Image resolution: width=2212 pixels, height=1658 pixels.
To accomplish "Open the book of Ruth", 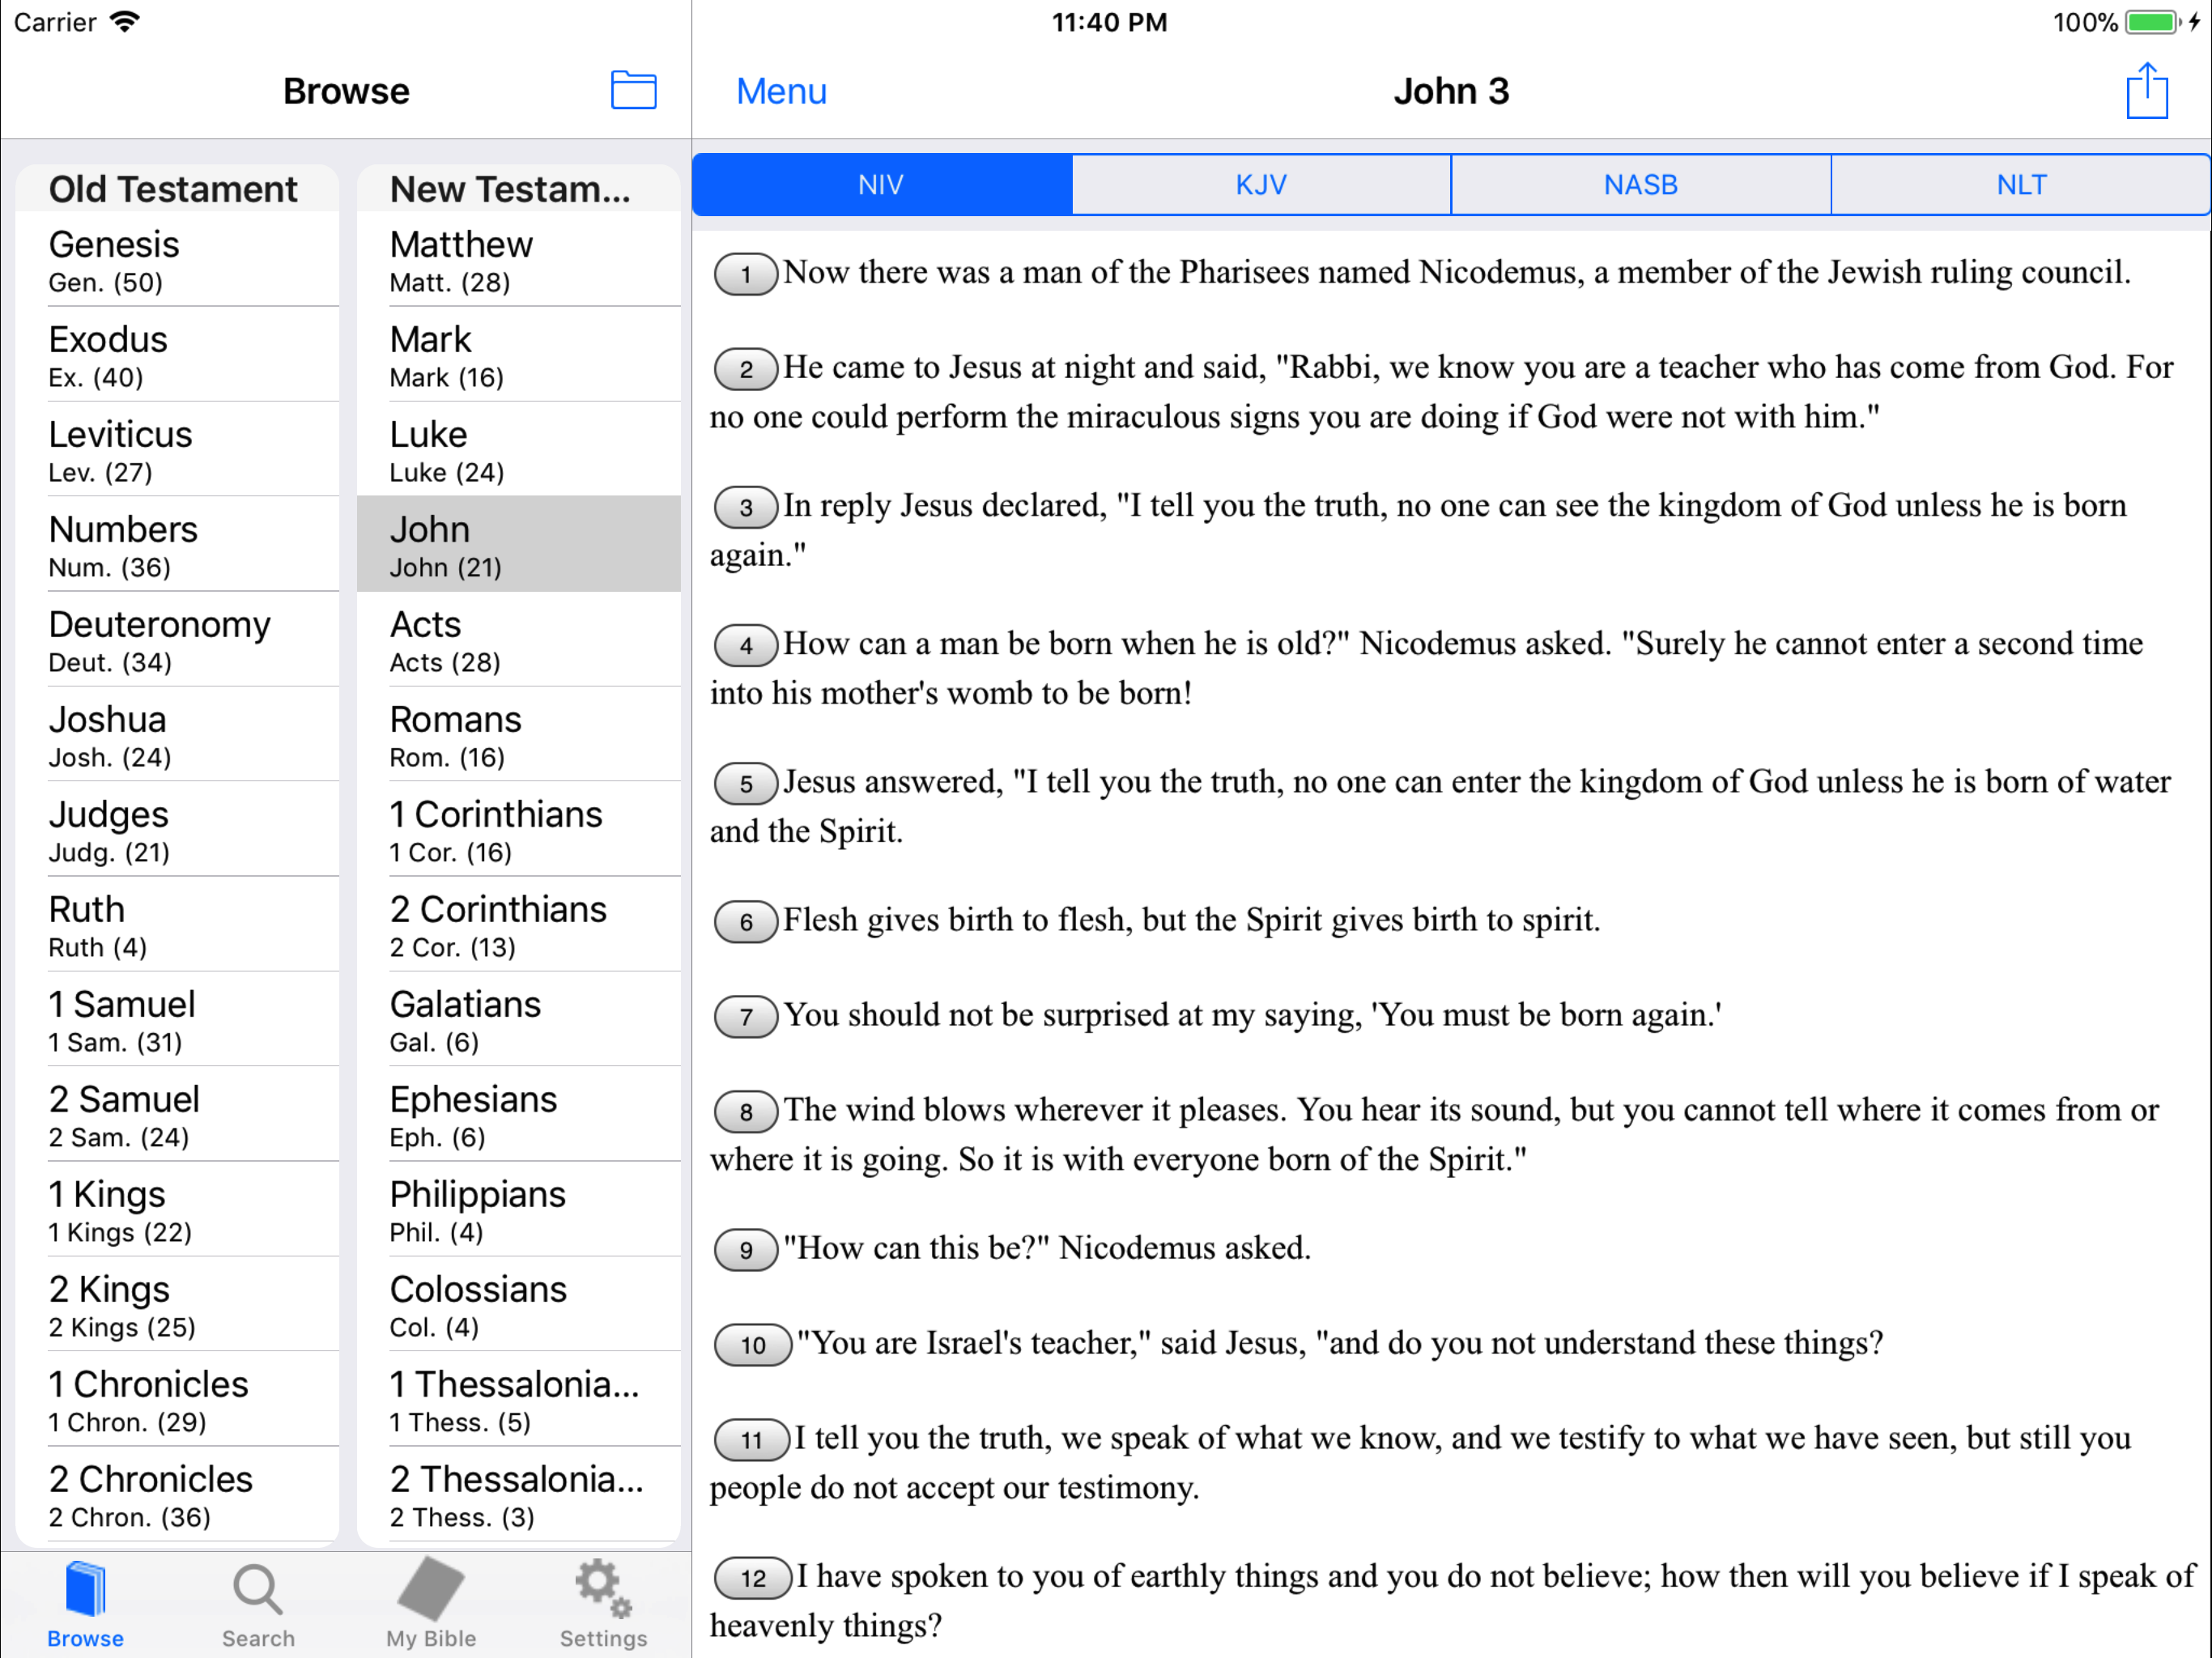I will [178, 924].
